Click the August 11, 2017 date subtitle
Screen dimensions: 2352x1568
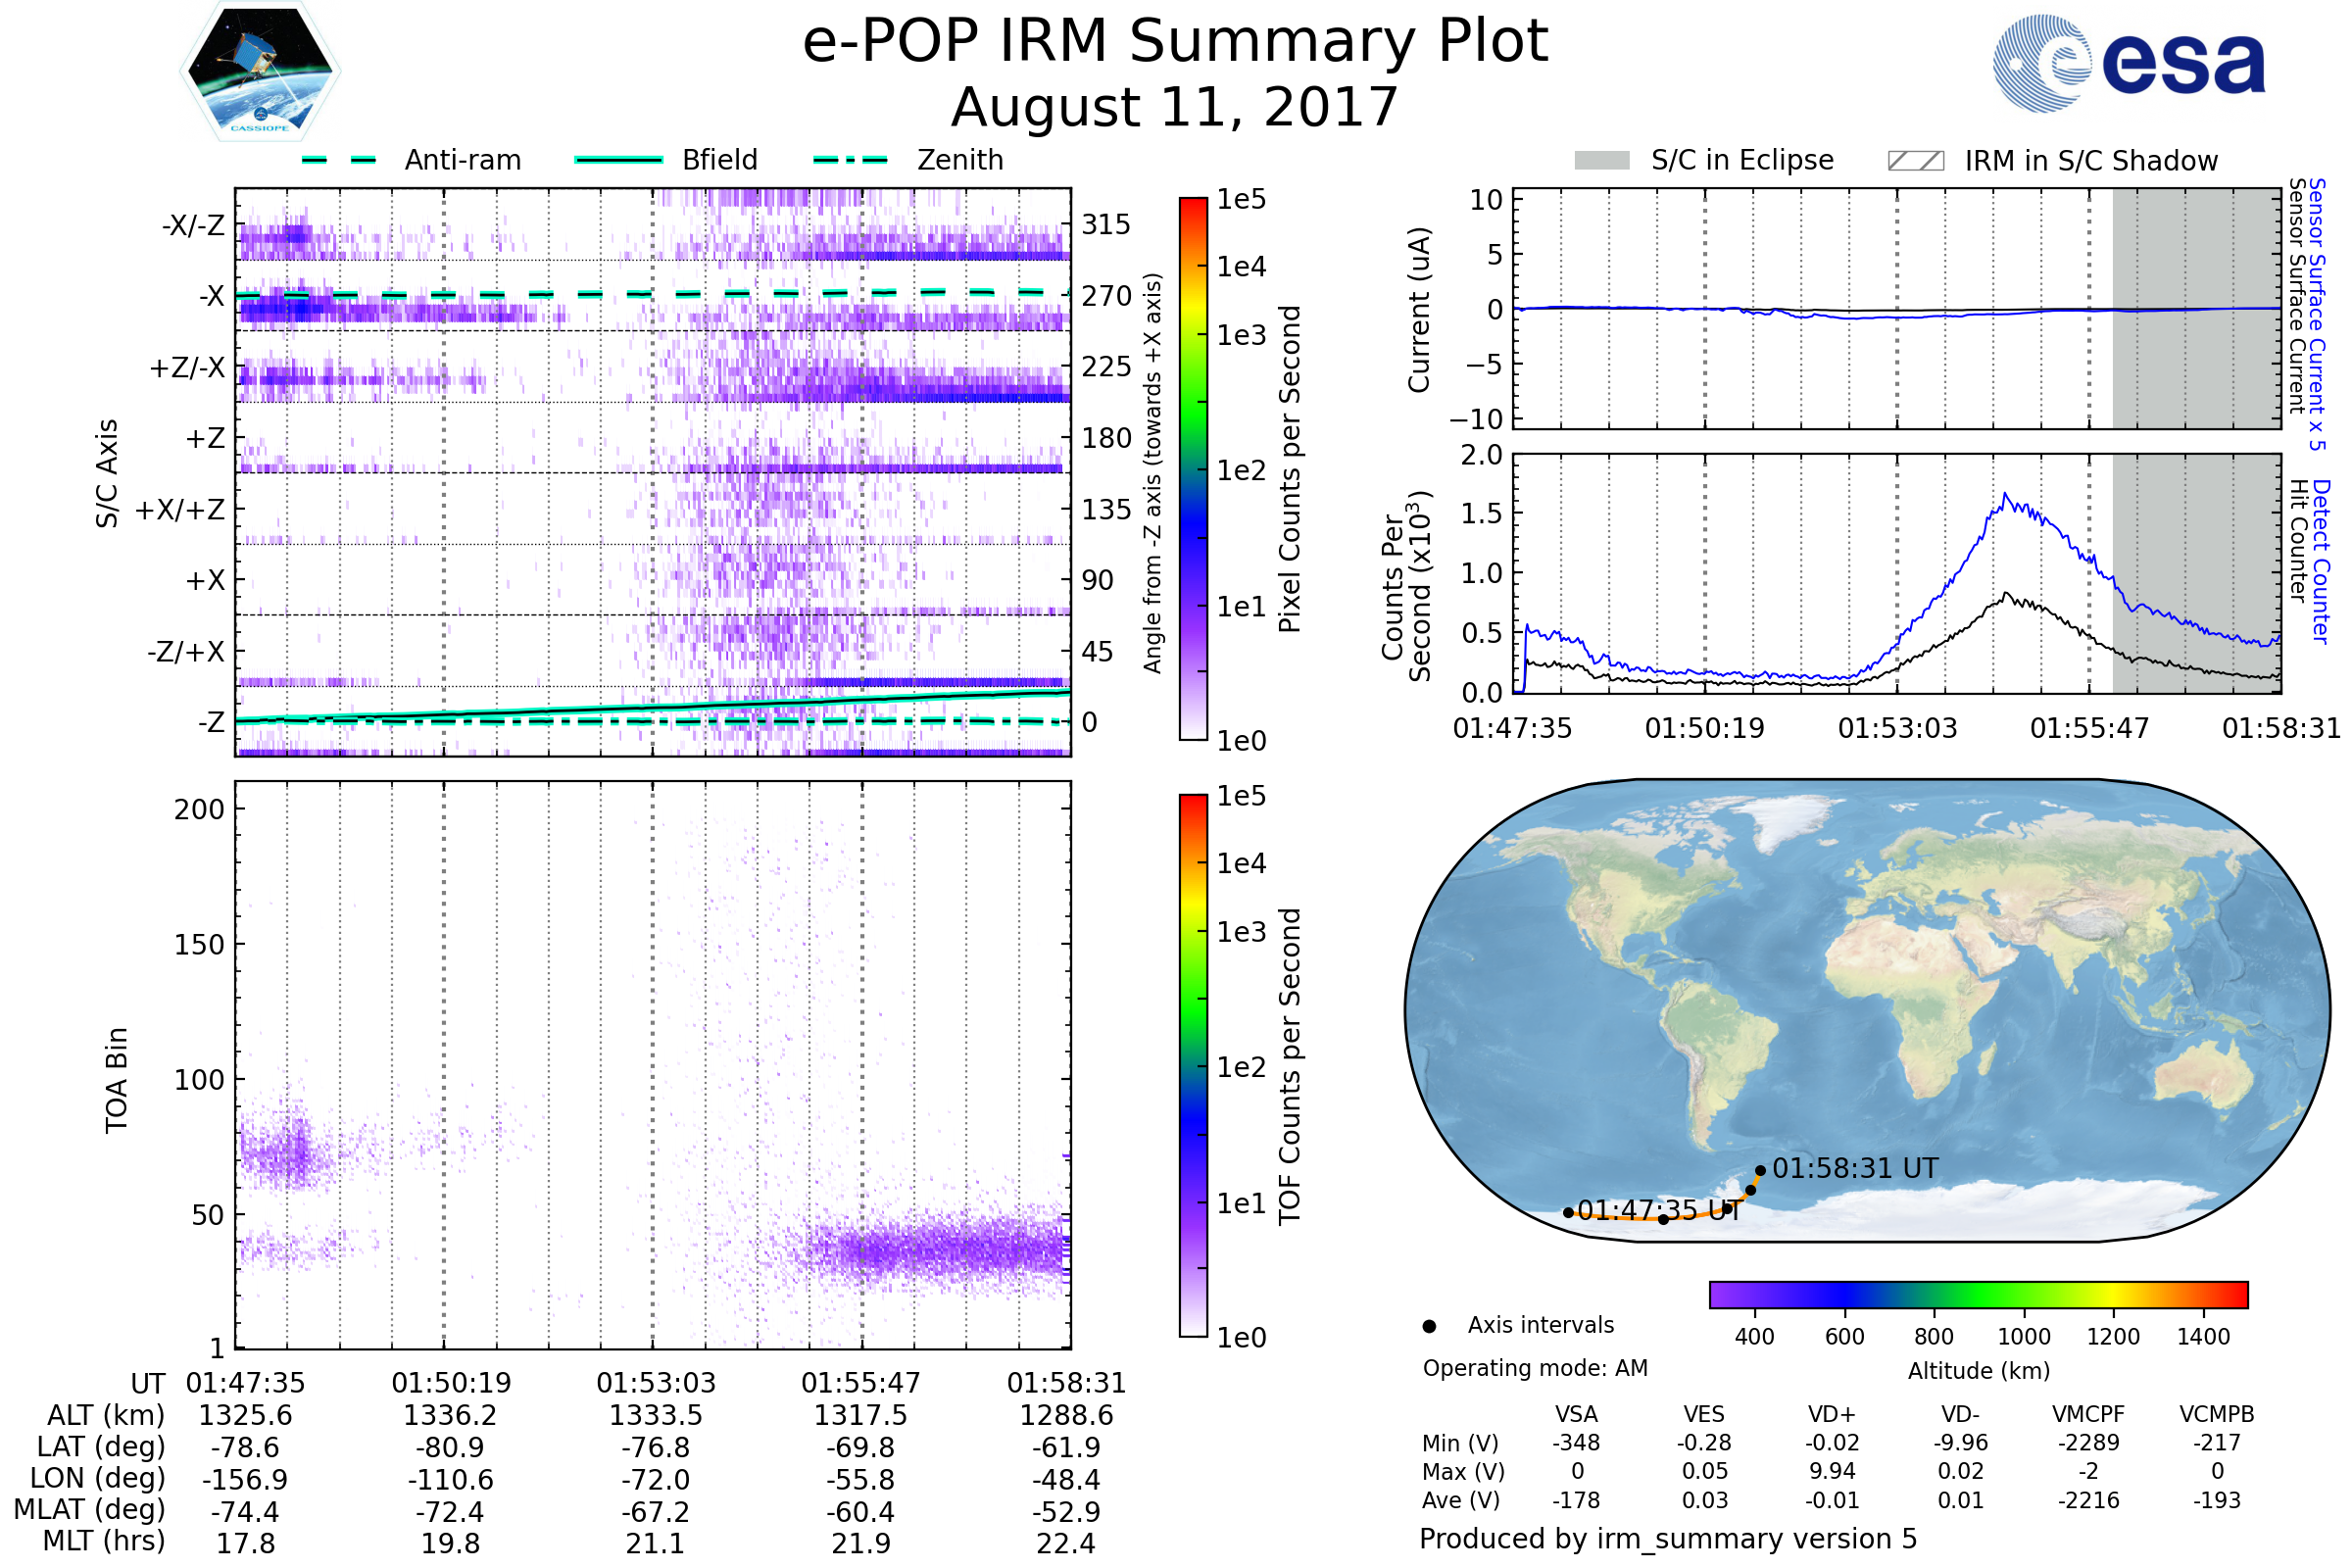tap(1174, 108)
